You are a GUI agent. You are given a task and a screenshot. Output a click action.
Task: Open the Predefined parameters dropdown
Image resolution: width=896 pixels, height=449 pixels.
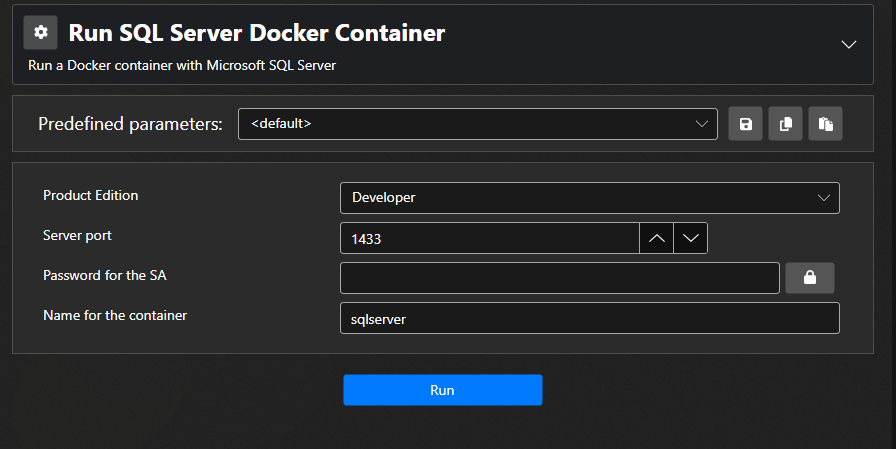(x=478, y=124)
